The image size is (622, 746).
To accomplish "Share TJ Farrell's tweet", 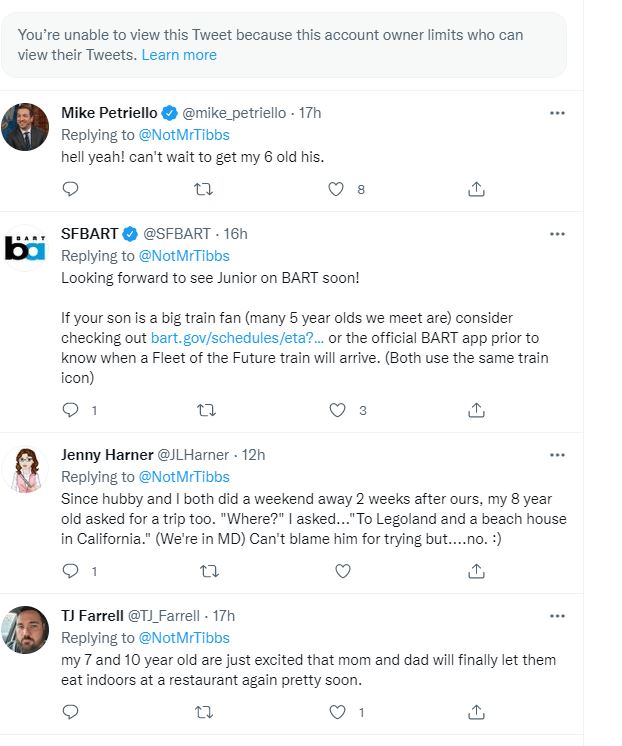I will click(x=476, y=712).
